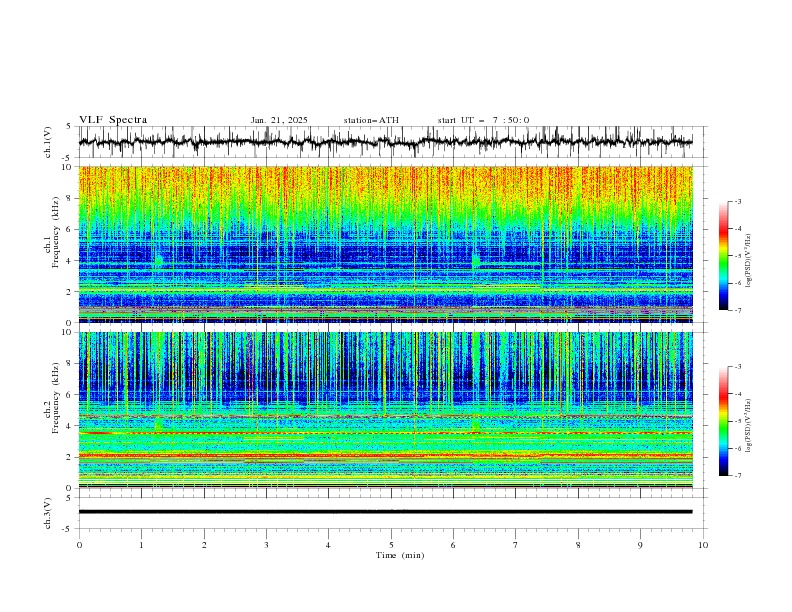This screenshot has width=792, height=612.
Task: Click the date "Jan. 21, 2025"
Action: point(279,120)
